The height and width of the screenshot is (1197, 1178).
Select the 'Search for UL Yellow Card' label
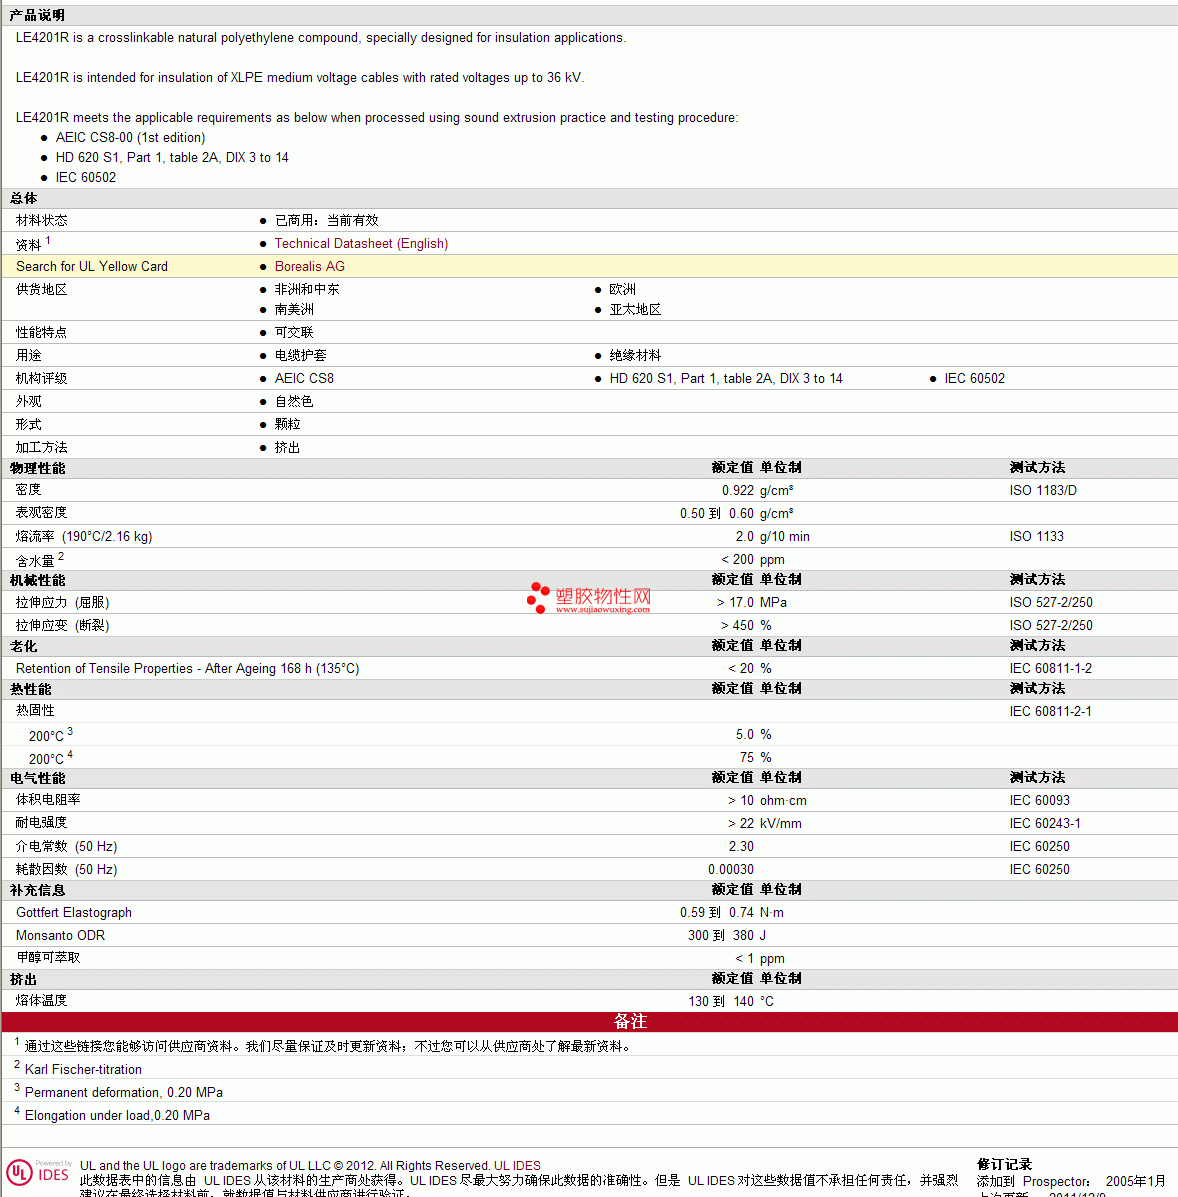92,266
